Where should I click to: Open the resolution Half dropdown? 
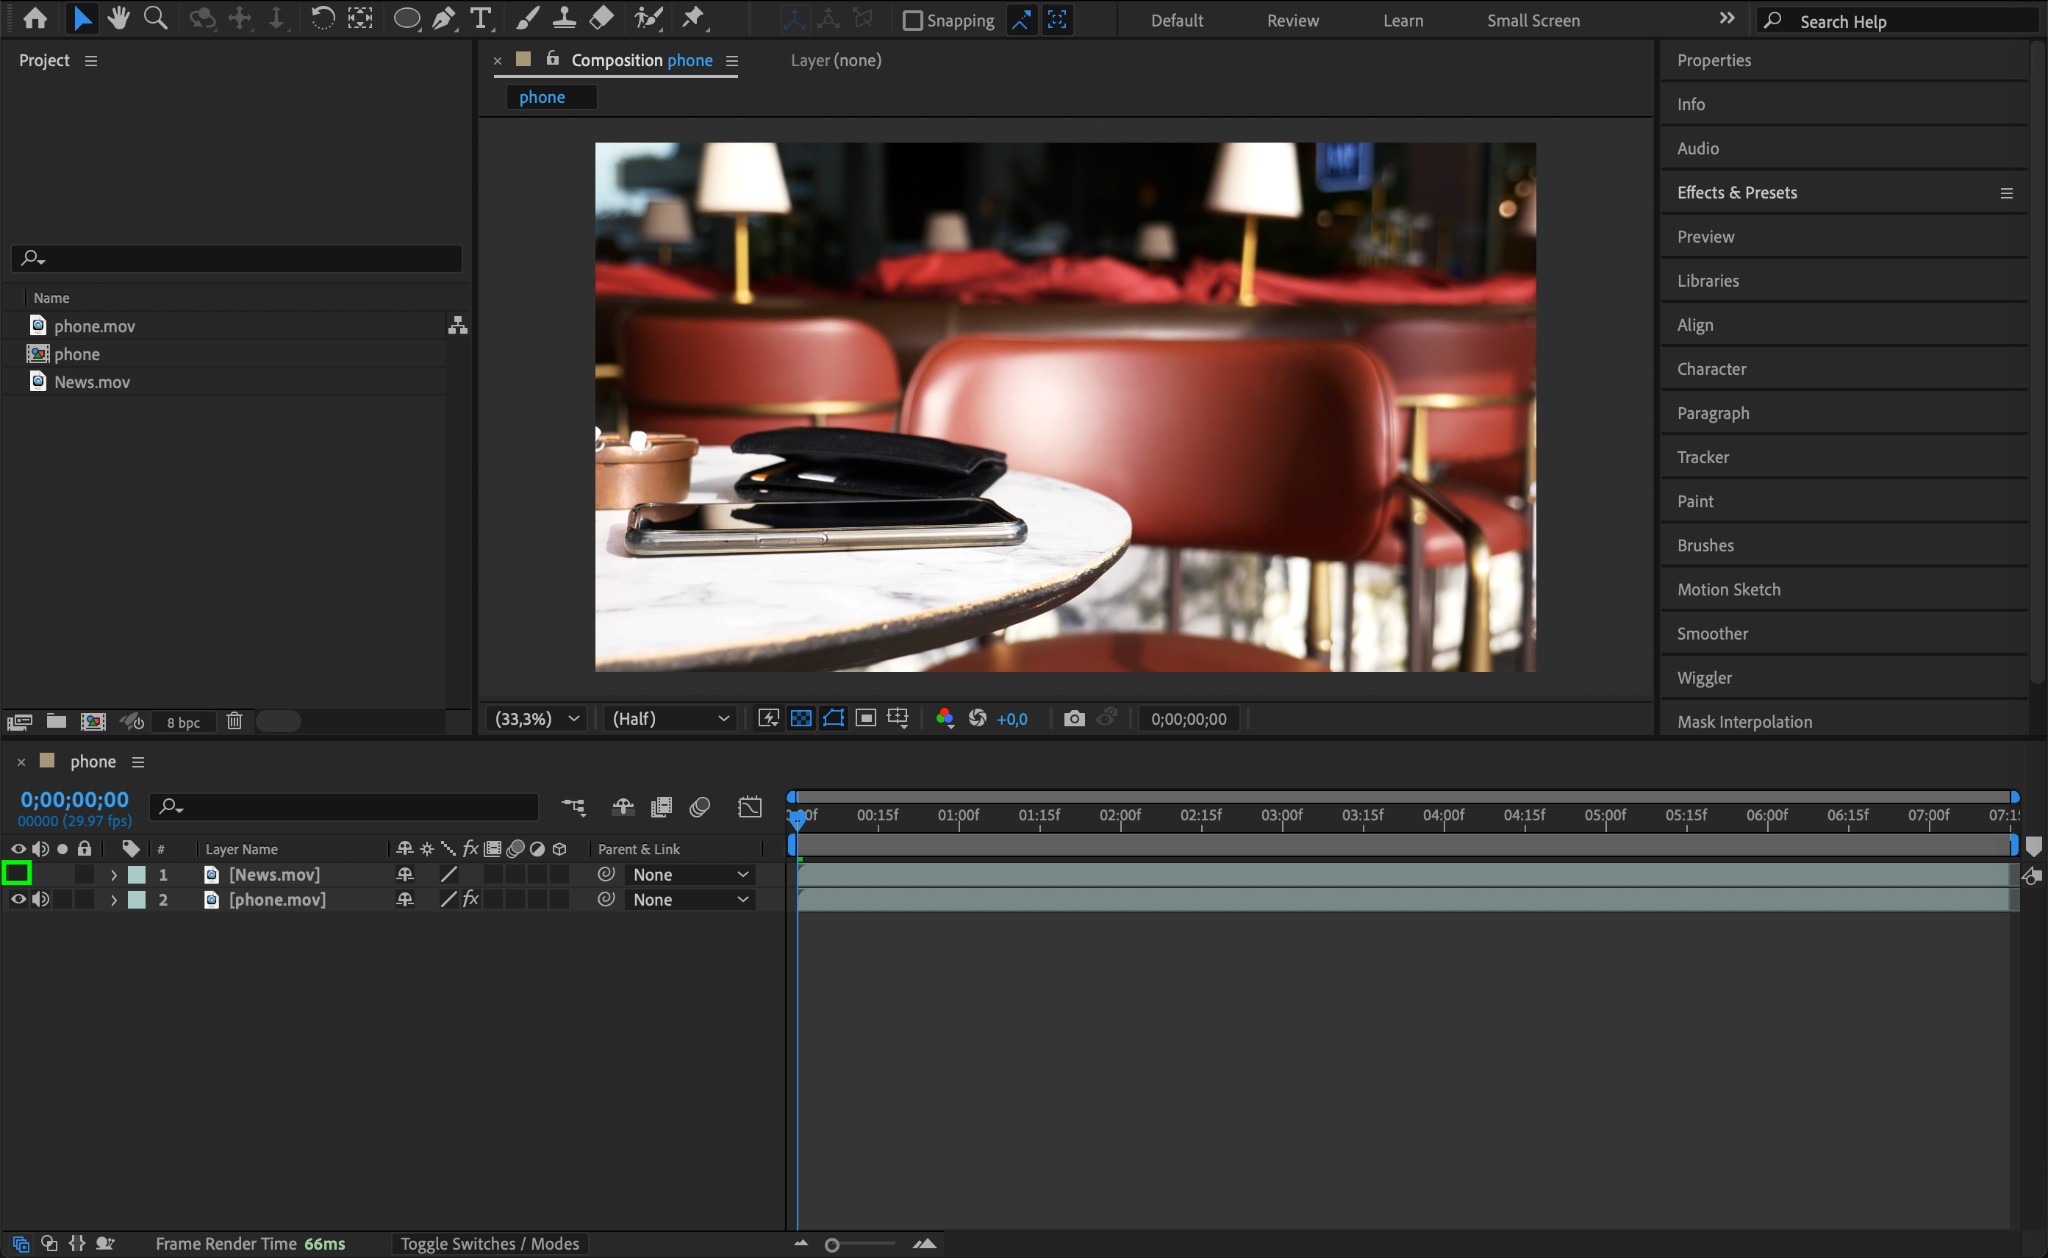click(x=669, y=718)
